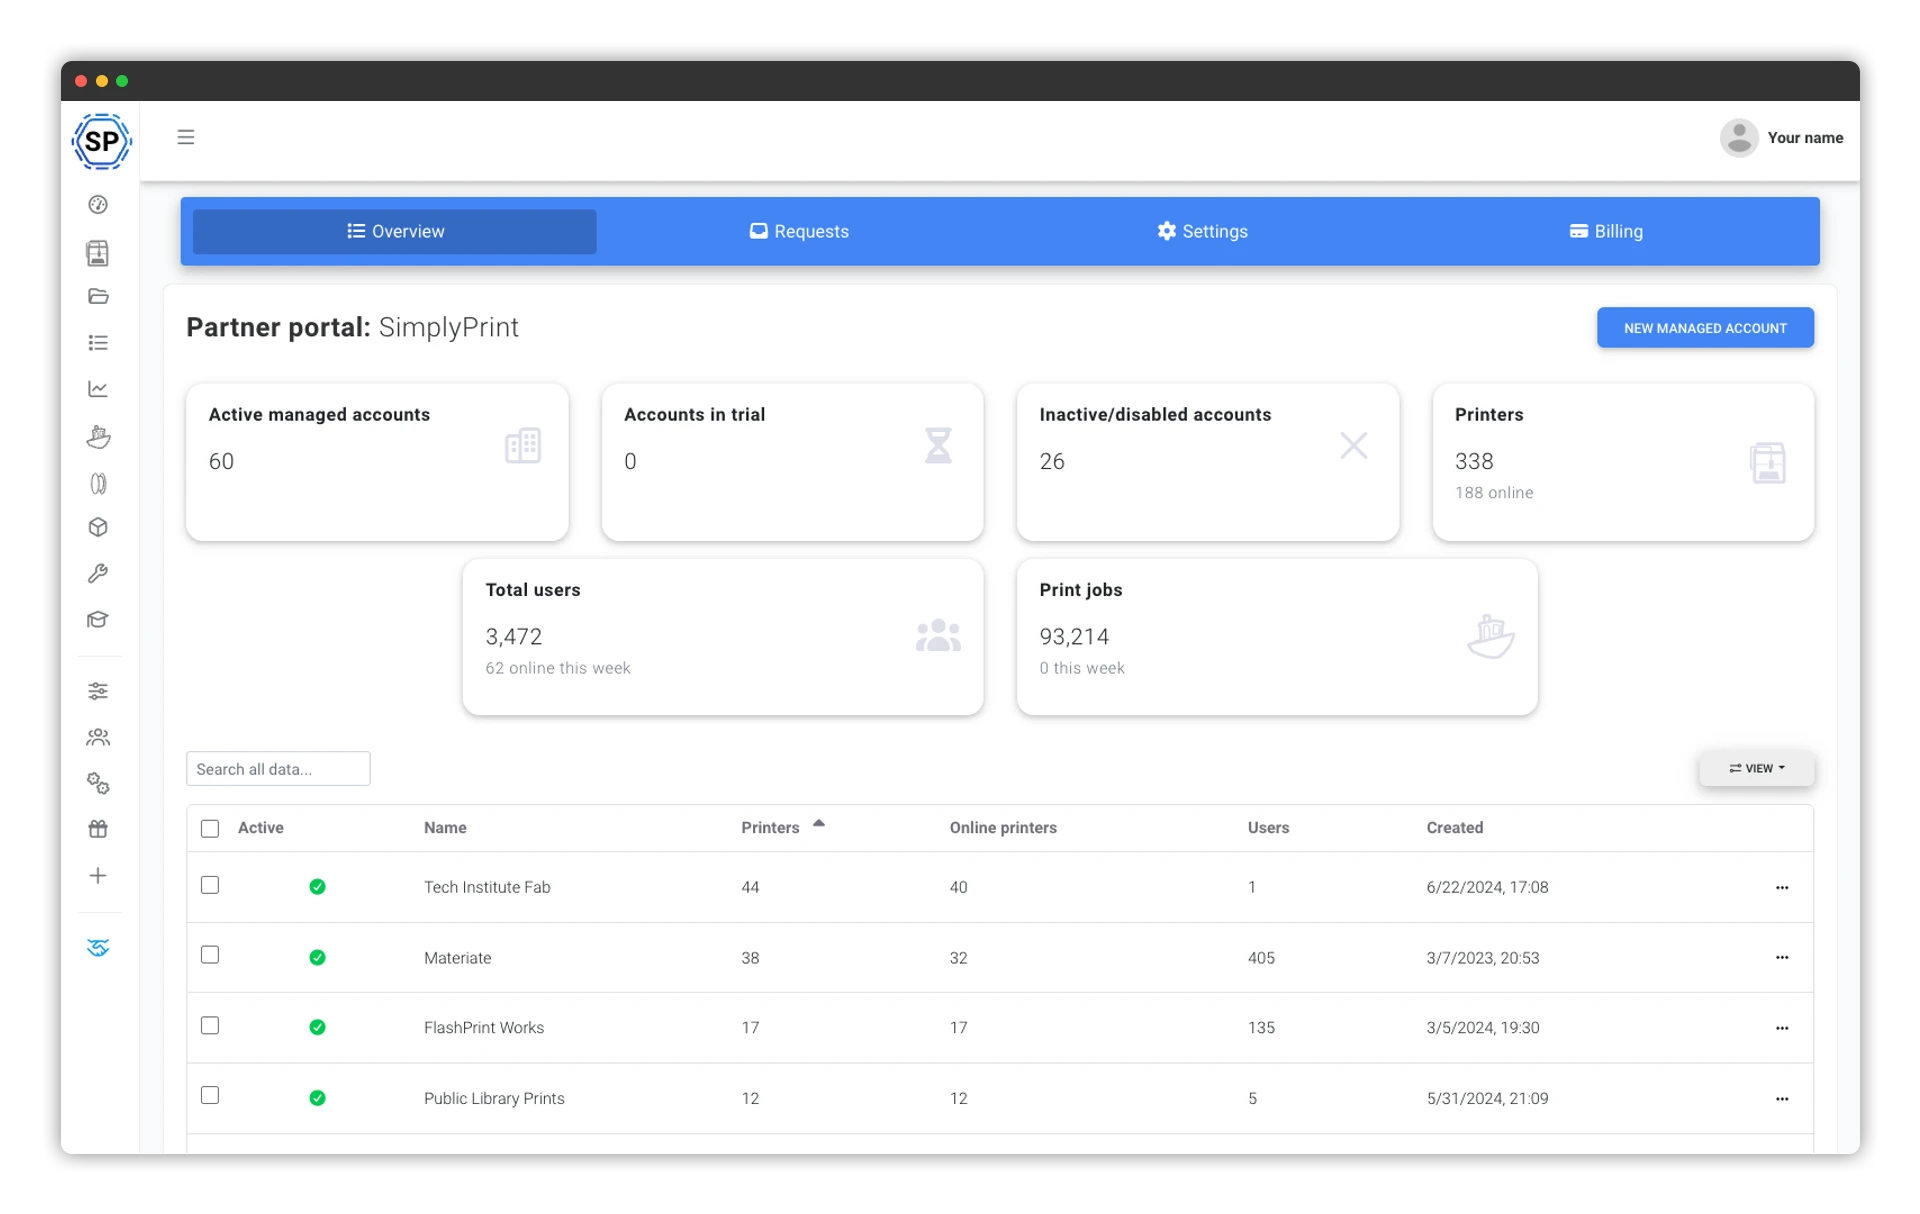1920x1214 pixels.
Task: Click the plus icon in sidebar
Action: [x=98, y=876]
